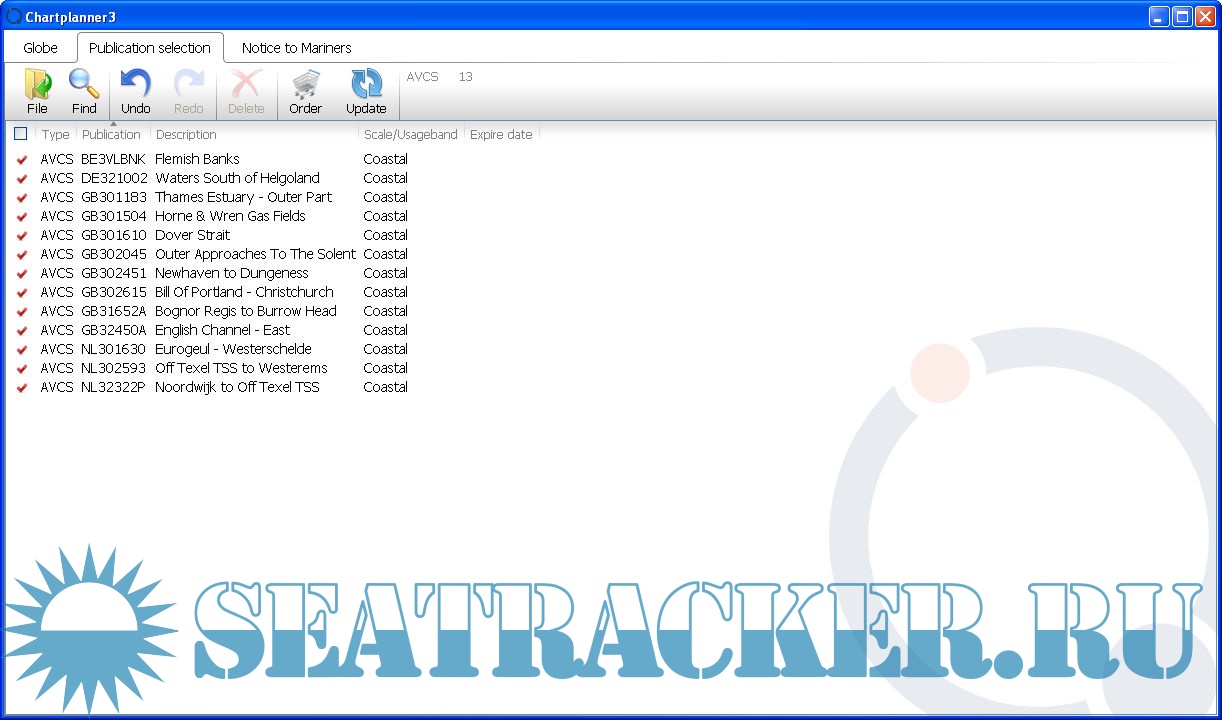The width and height of the screenshot is (1222, 720).
Task: Click the Update refresh icon
Action: (366, 85)
